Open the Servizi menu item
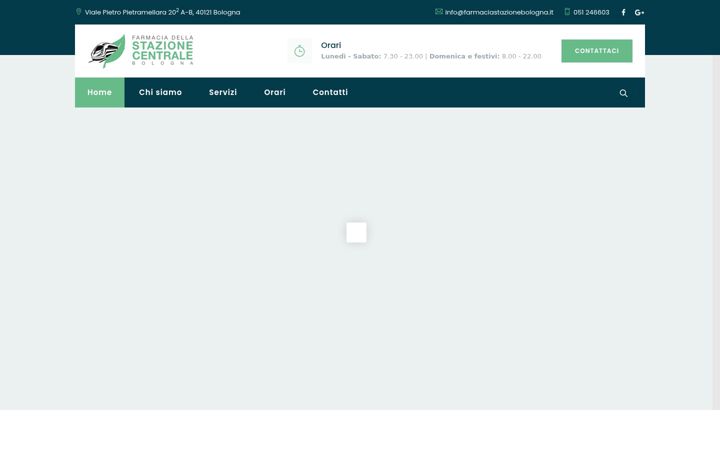Image resolution: width=720 pixels, height=450 pixels. click(223, 92)
